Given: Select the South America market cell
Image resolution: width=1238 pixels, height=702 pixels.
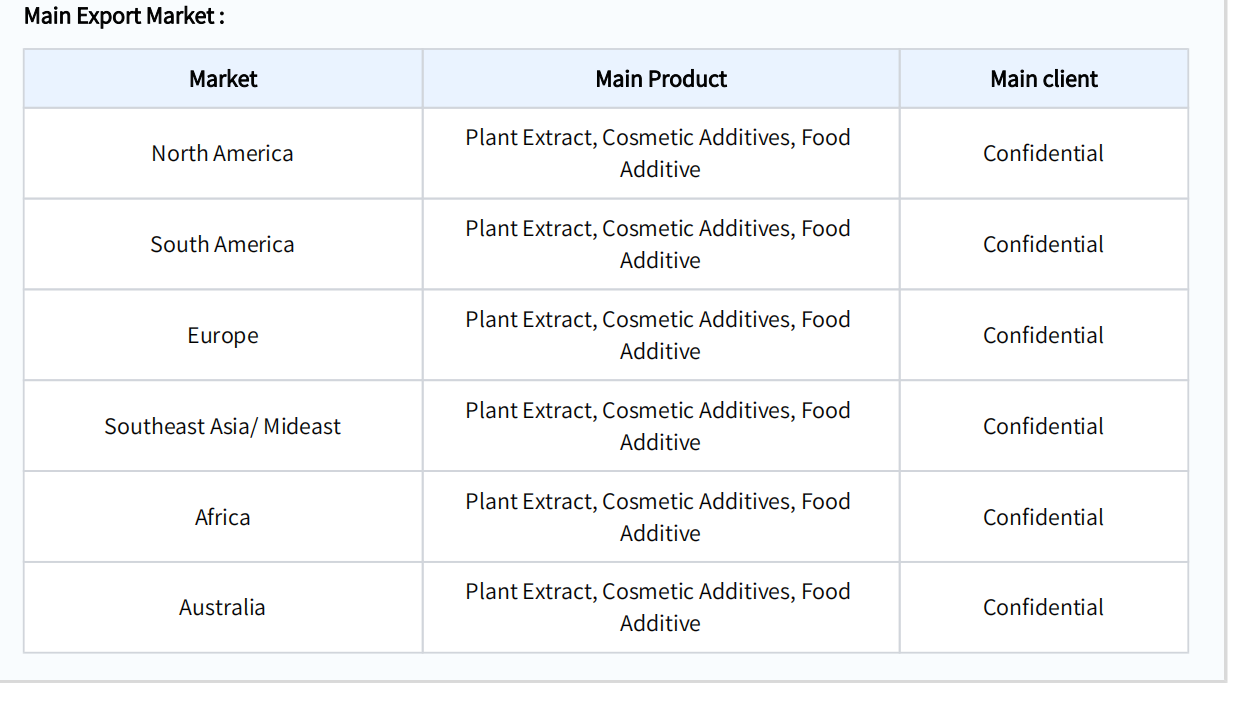Looking at the screenshot, I should [x=223, y=245].
